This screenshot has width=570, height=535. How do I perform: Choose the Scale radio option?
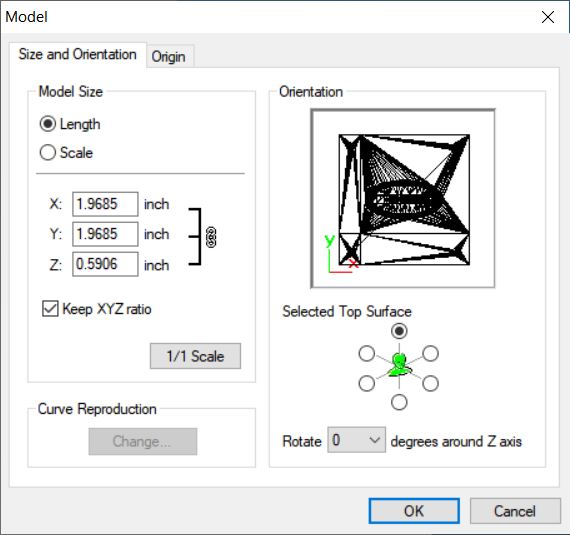(66, 153)
